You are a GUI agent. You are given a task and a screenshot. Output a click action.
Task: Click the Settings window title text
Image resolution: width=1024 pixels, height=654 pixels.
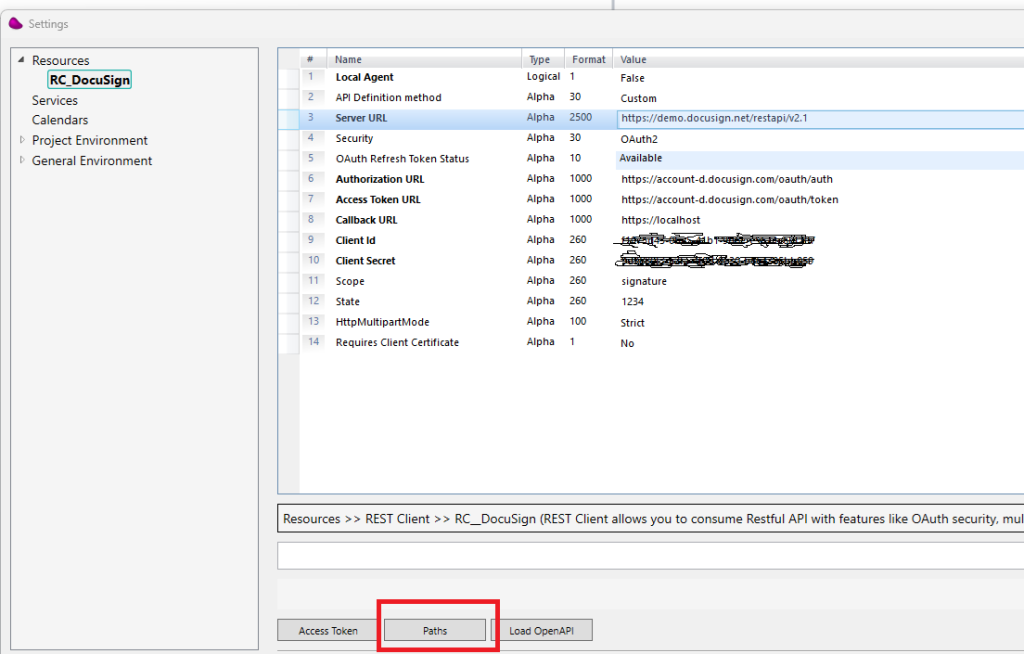tap(48, 24)
